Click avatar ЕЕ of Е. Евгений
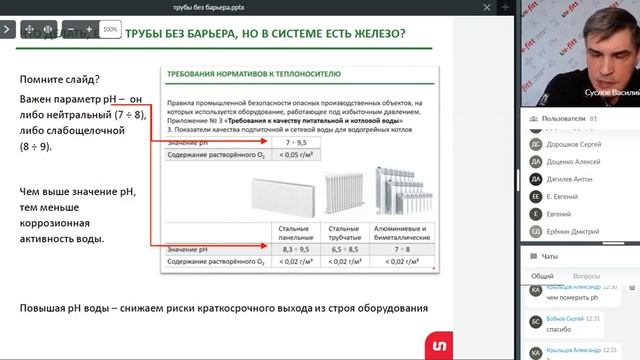The image size is (640, 360). click(536, 197)
